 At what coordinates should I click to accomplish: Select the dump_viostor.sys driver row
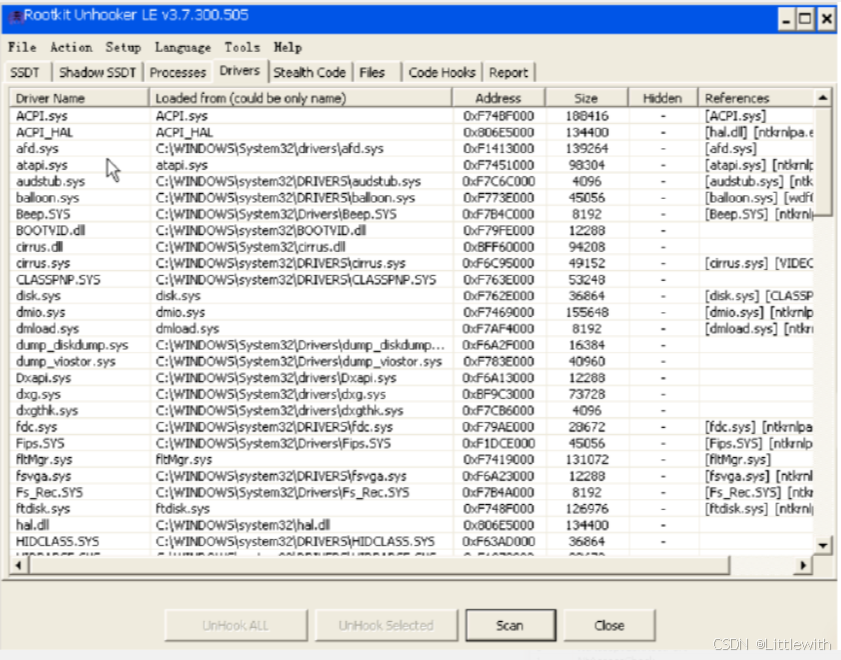(411, 361)
